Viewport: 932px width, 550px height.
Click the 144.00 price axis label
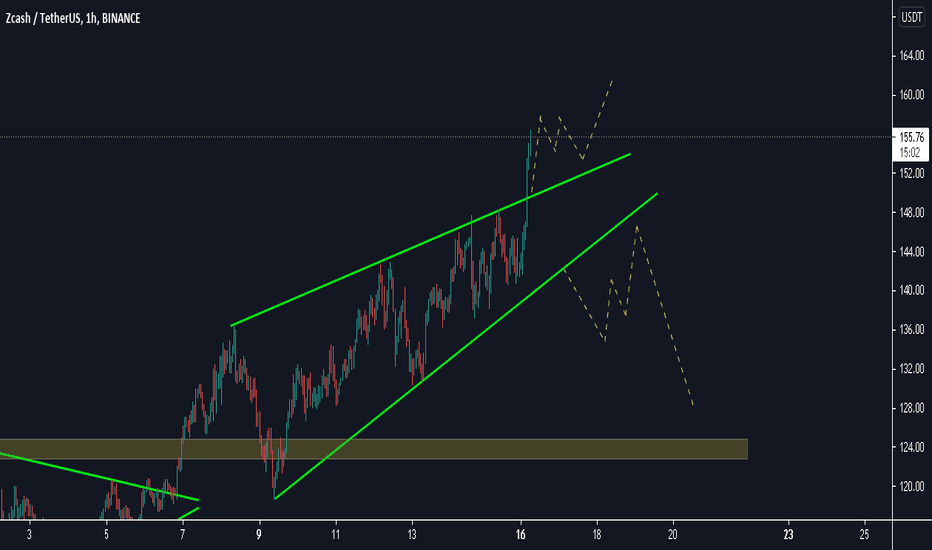pyautogui.click(x=912, y=252)
